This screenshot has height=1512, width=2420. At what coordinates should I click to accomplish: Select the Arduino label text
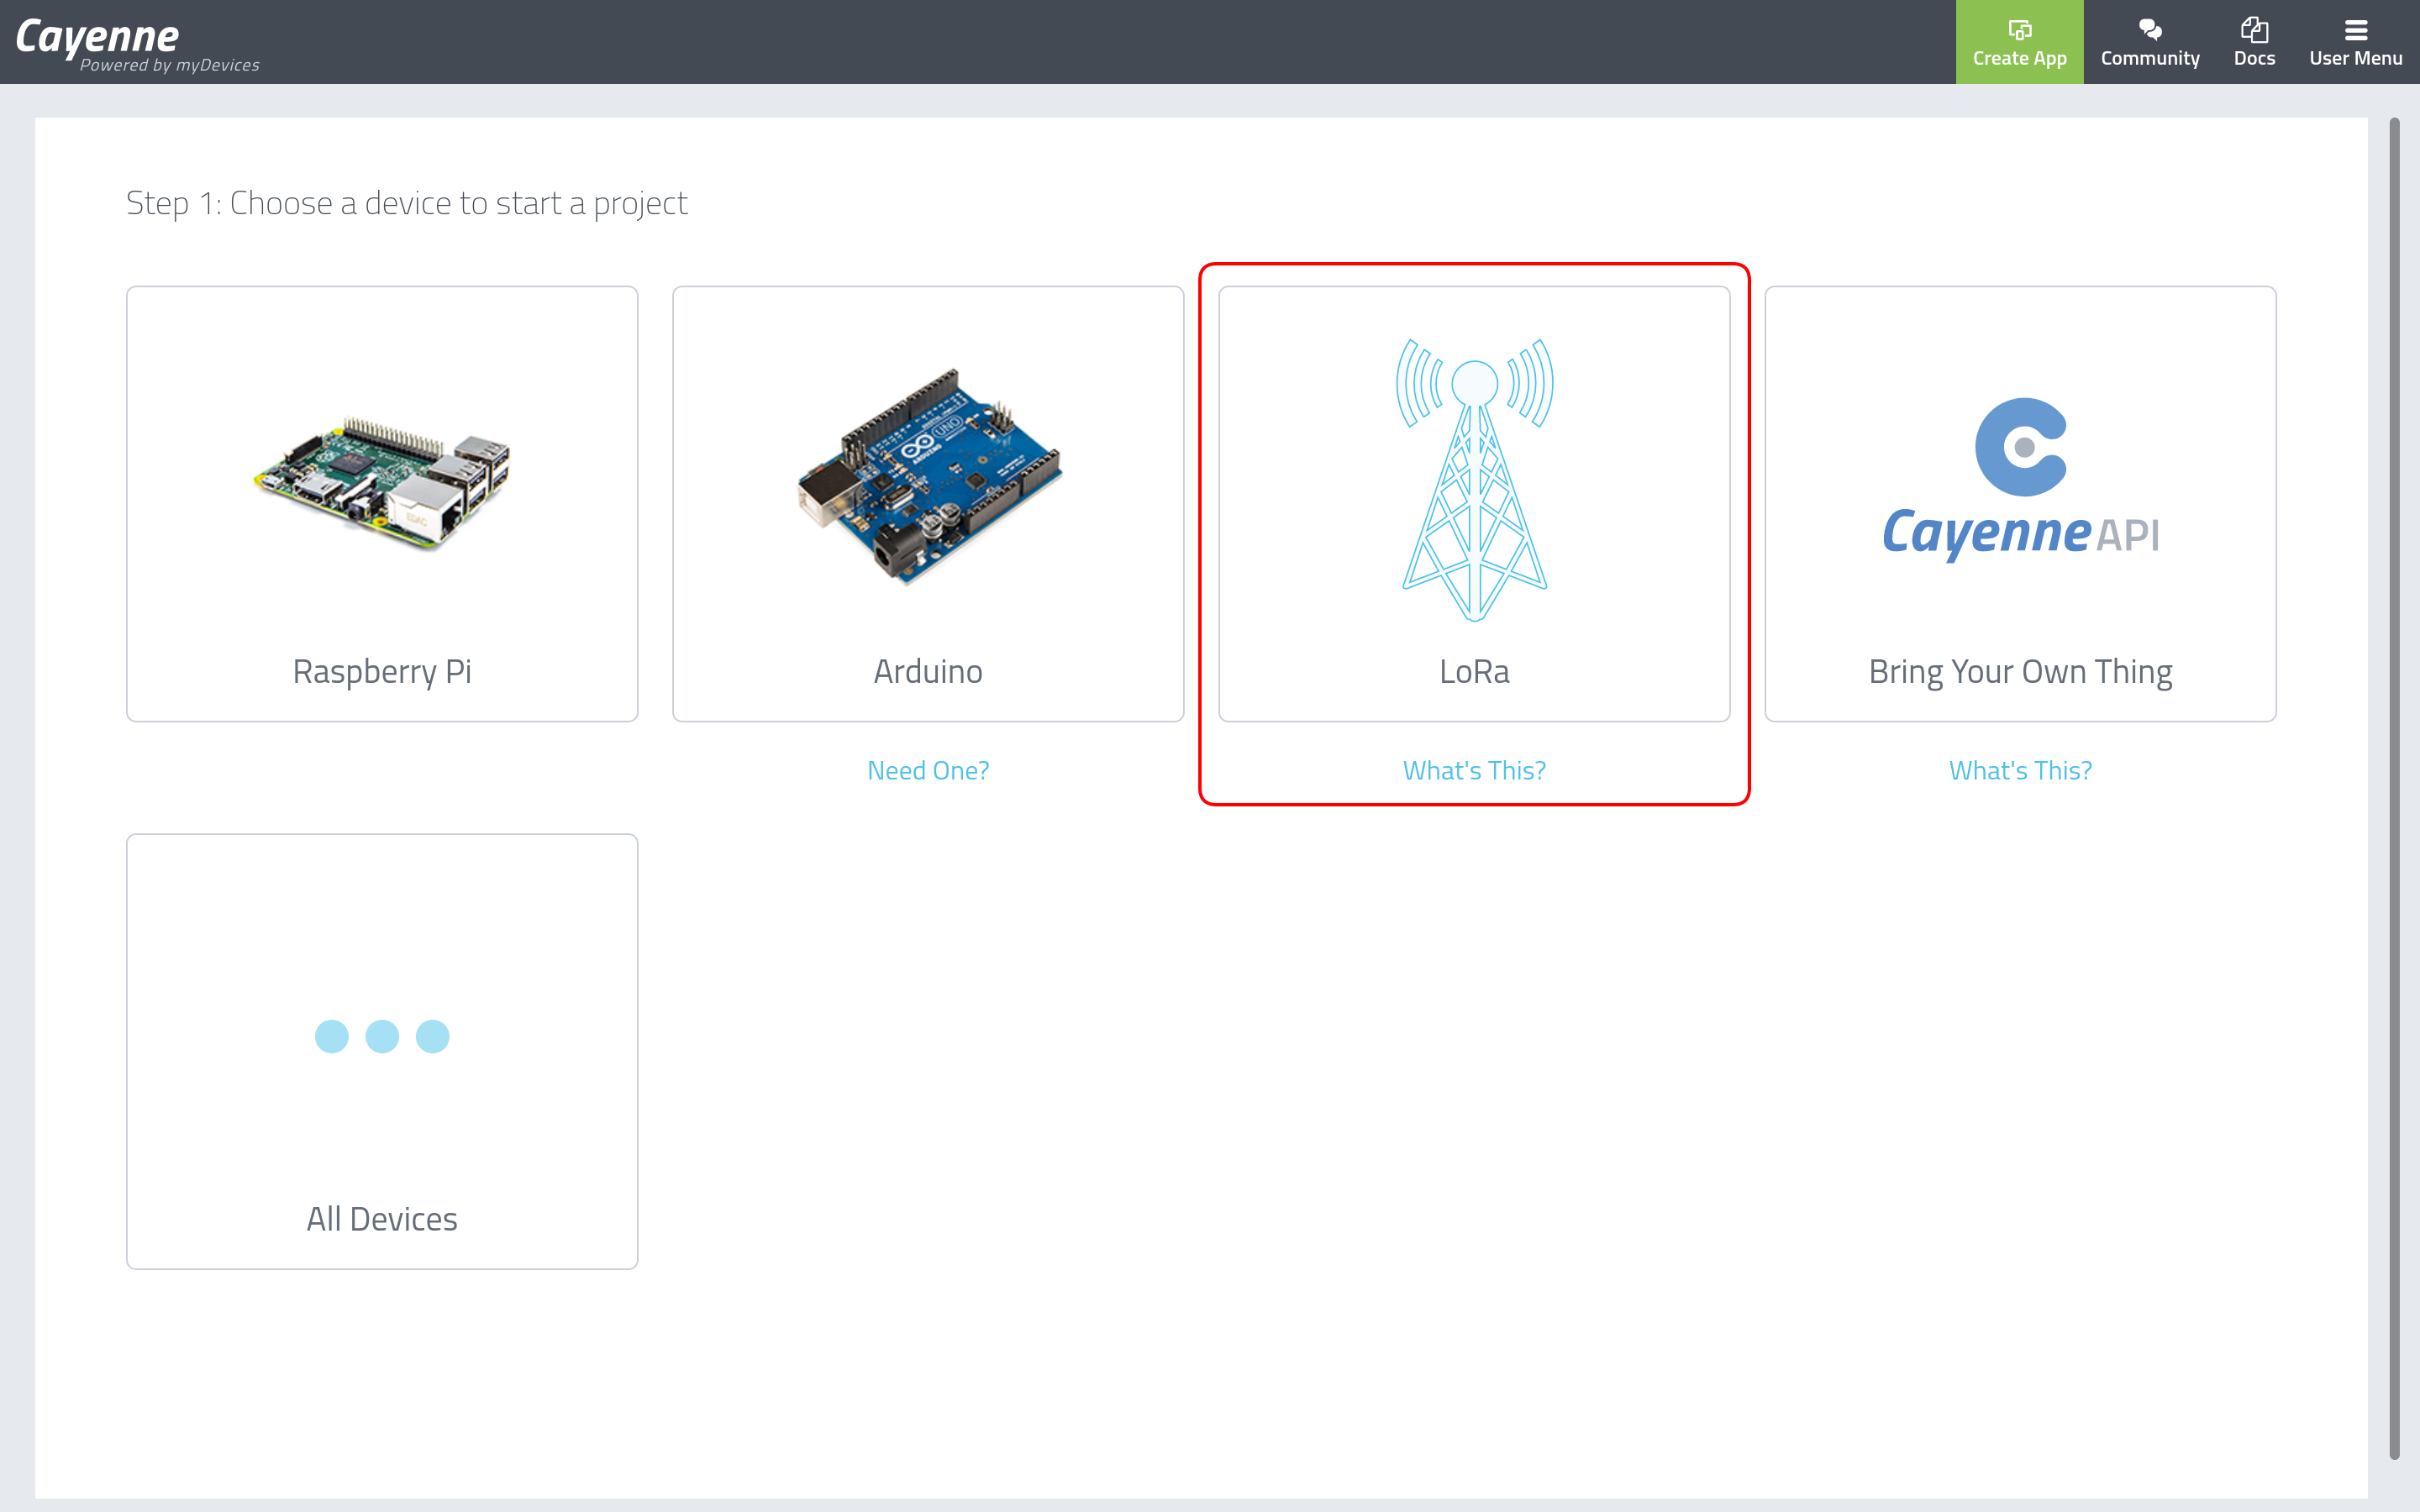[928, 671]
